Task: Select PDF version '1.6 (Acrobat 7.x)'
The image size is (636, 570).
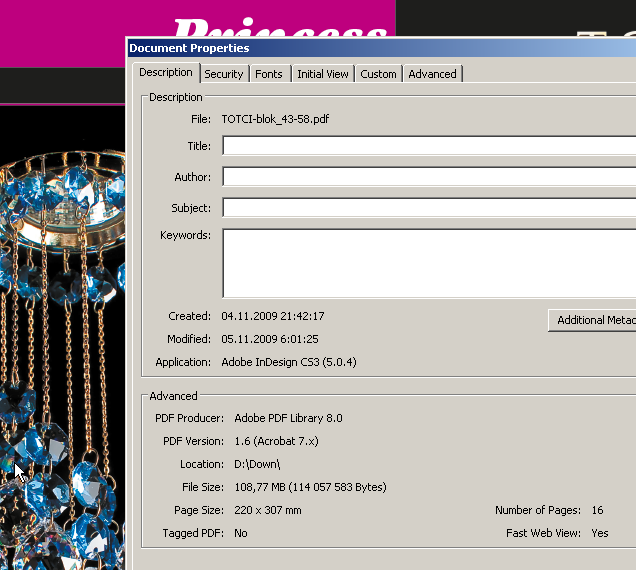Action: (x=276, y=441)
